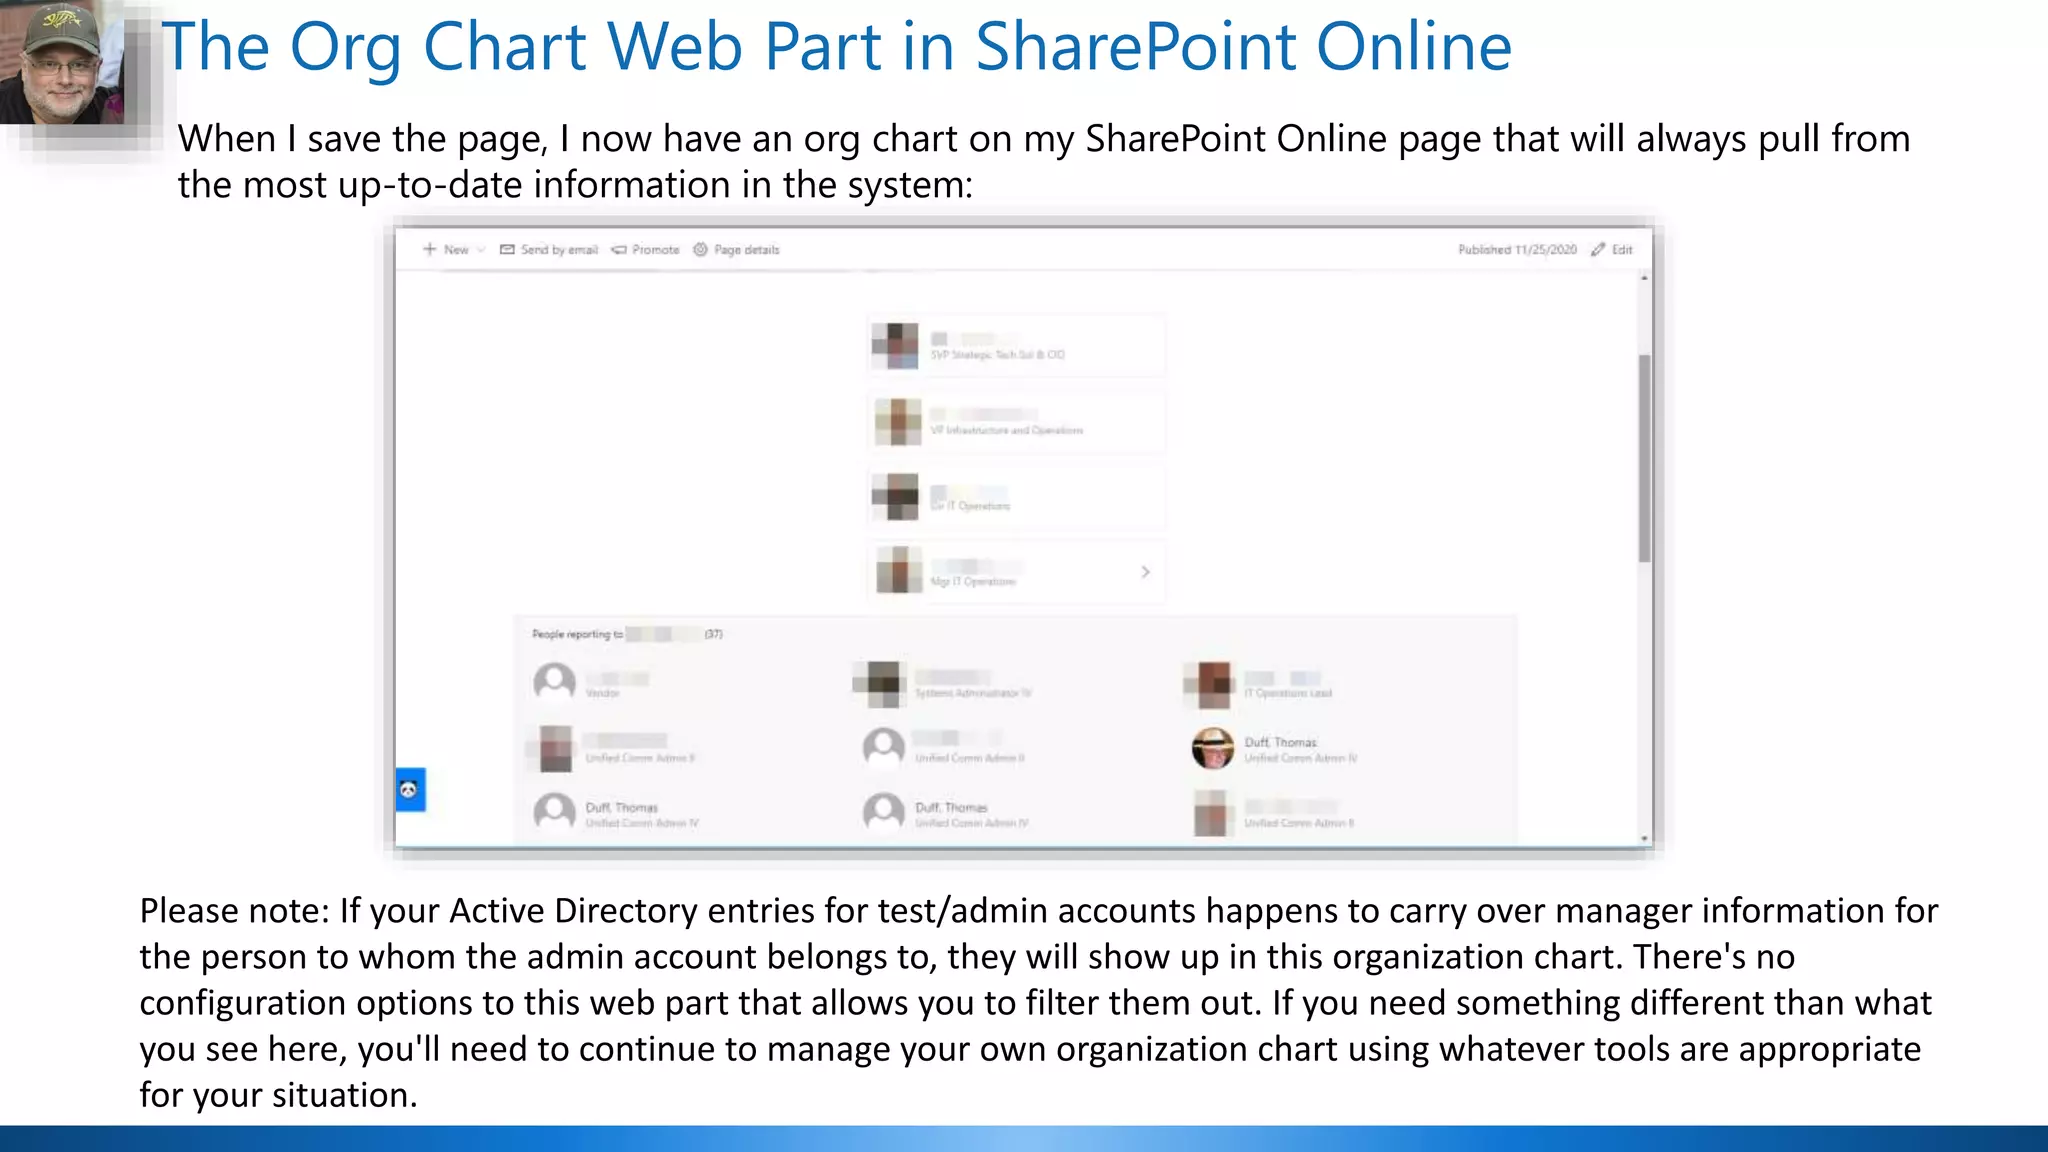2048x1152 pixels.
Task: Open Page details
Action: click(736, 249)
